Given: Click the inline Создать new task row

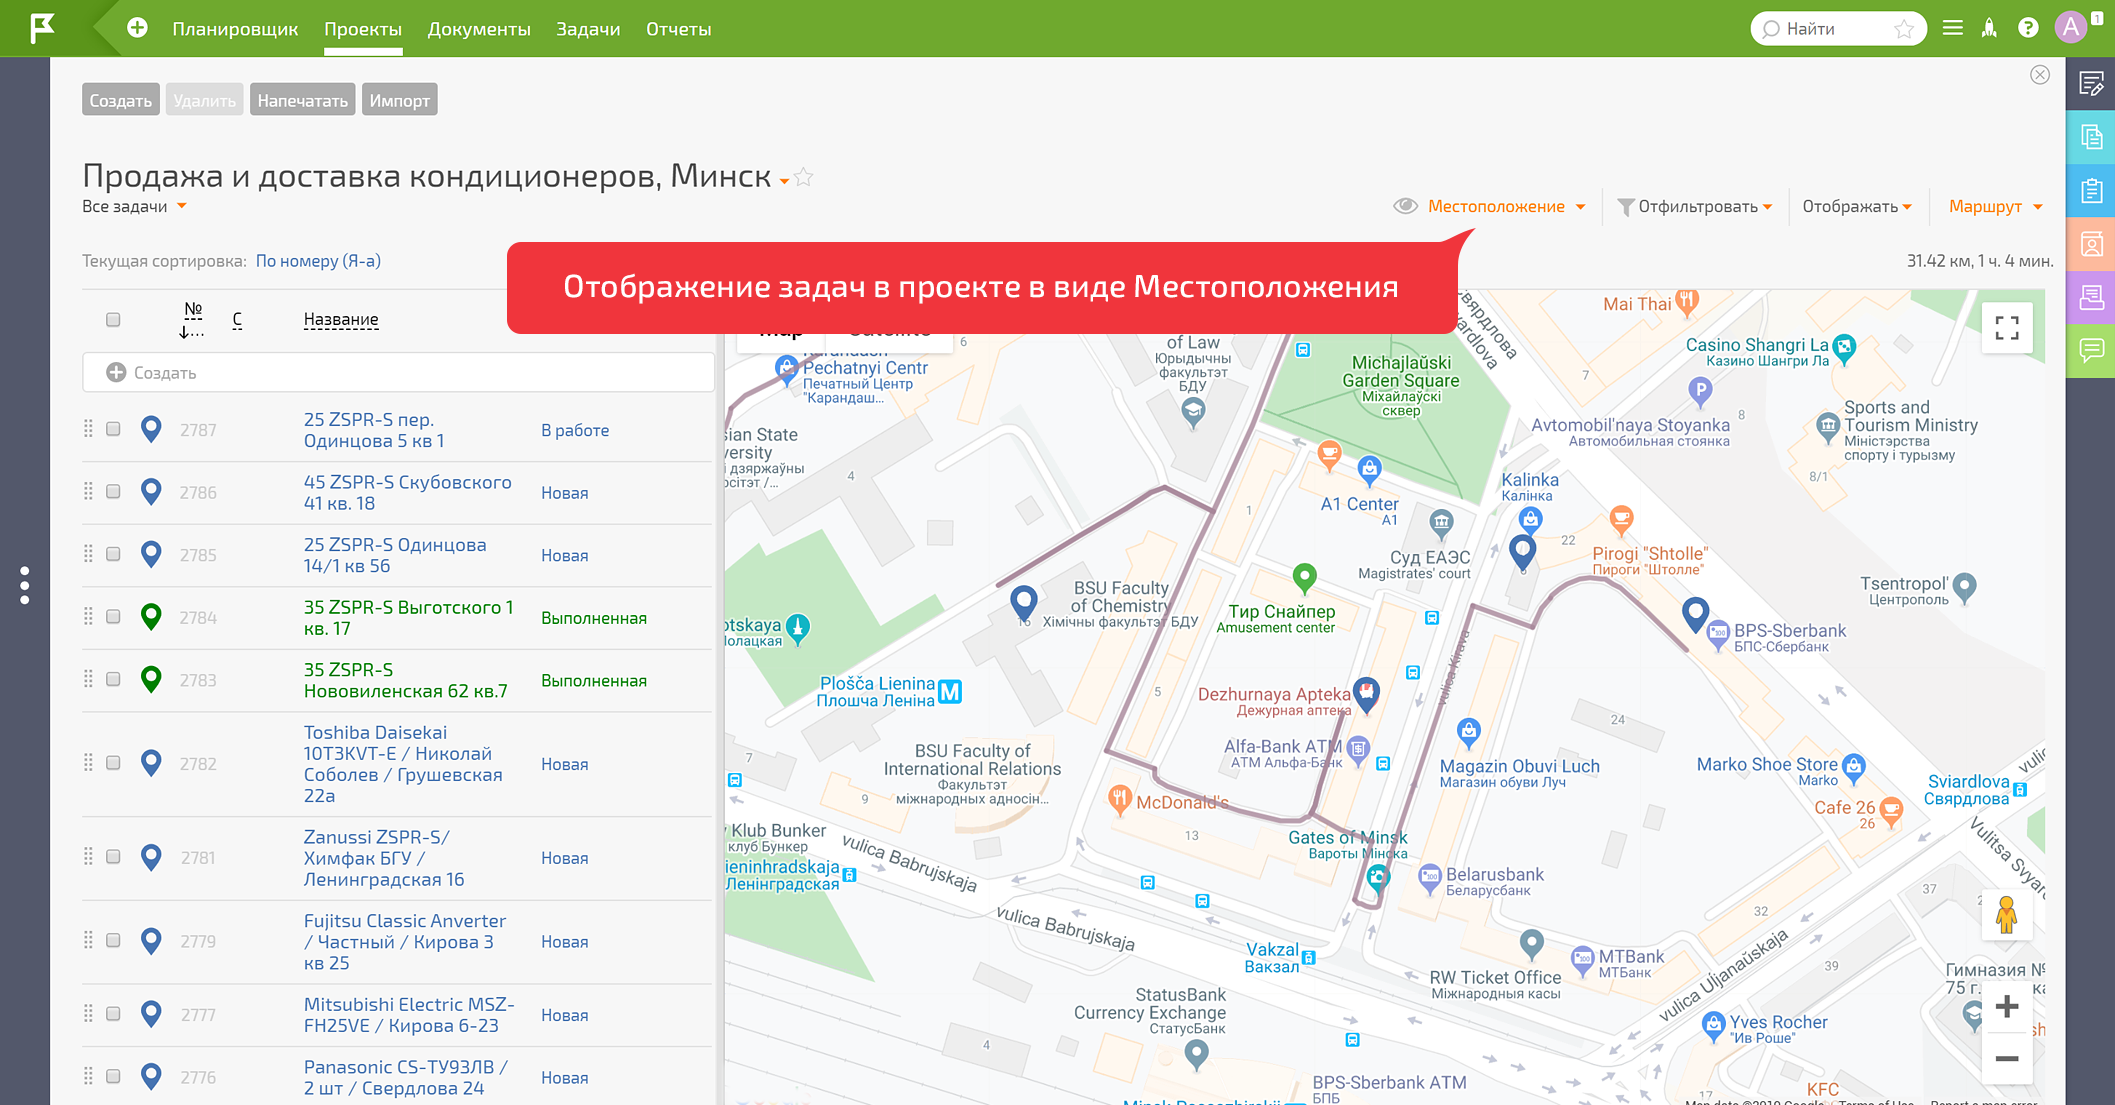Looking at the screenshot, I should click(398, 372).
